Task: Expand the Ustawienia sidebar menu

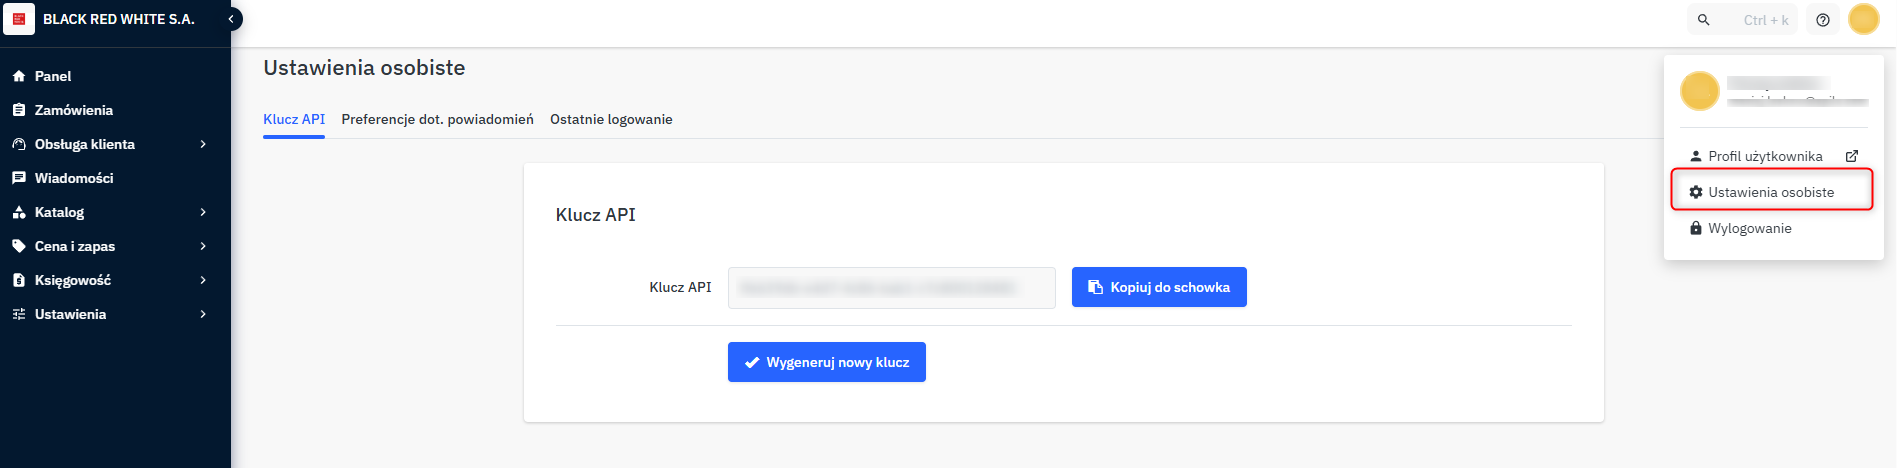Action: click(203, 314)
